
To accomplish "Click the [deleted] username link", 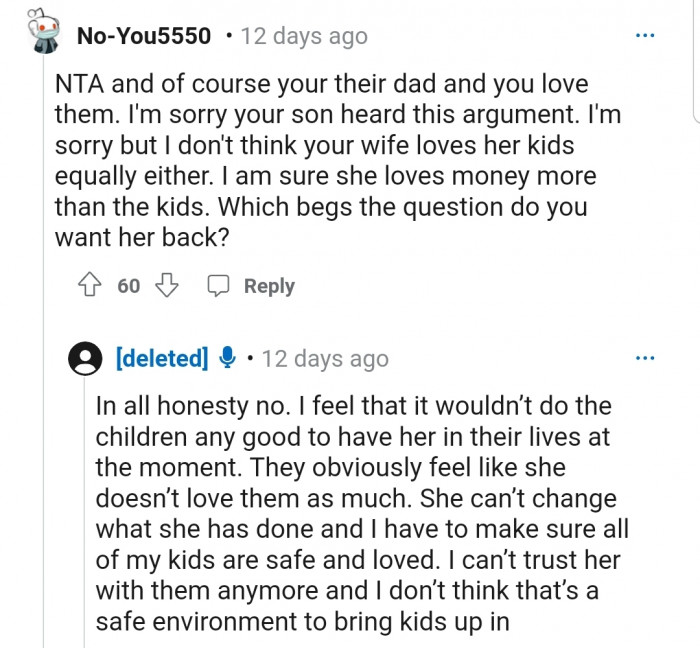I will click(x=162, y=358).
